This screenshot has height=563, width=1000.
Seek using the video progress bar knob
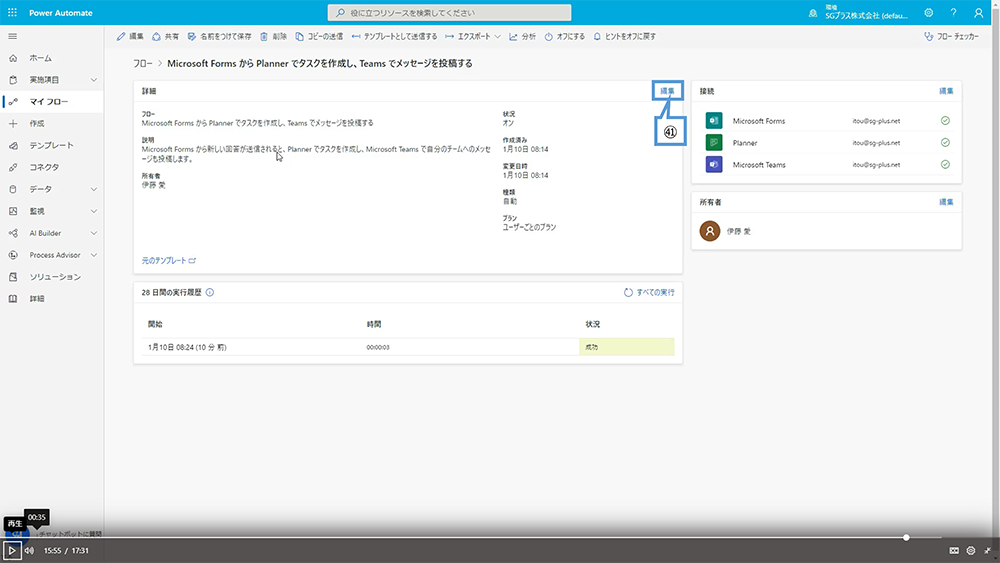click(906, 537)
